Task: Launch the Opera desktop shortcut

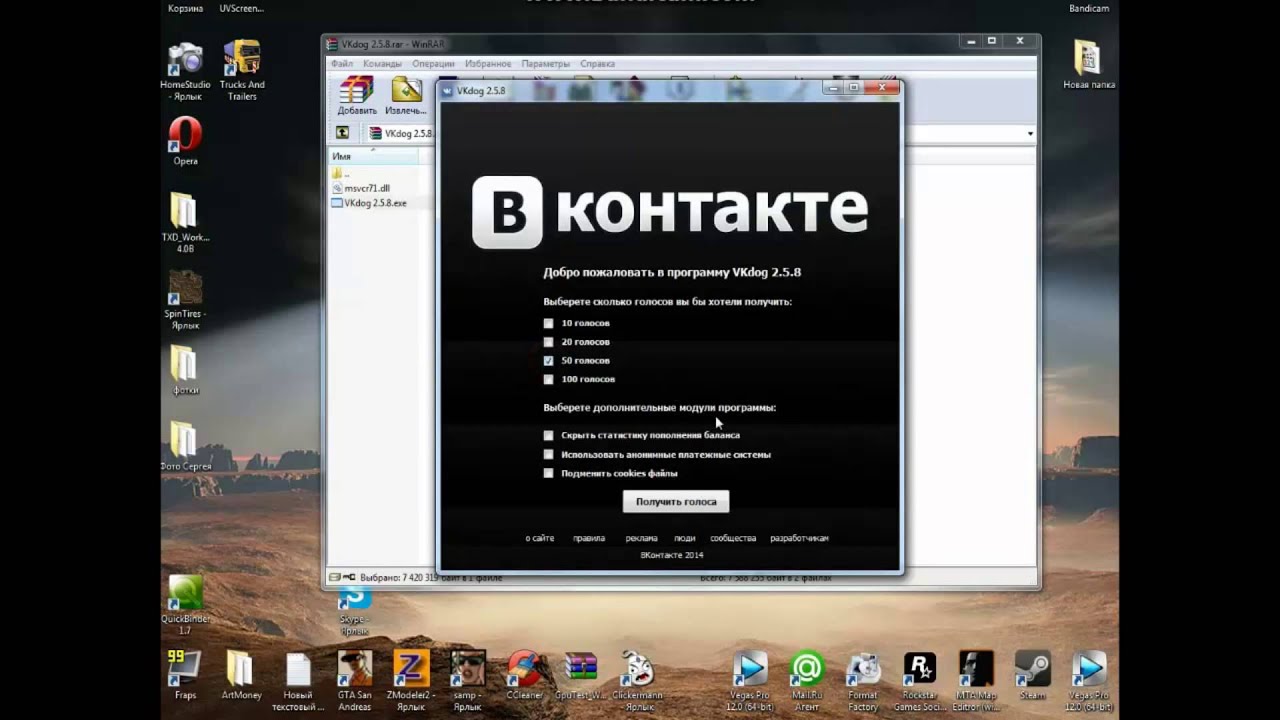Action: pos(185,141)
